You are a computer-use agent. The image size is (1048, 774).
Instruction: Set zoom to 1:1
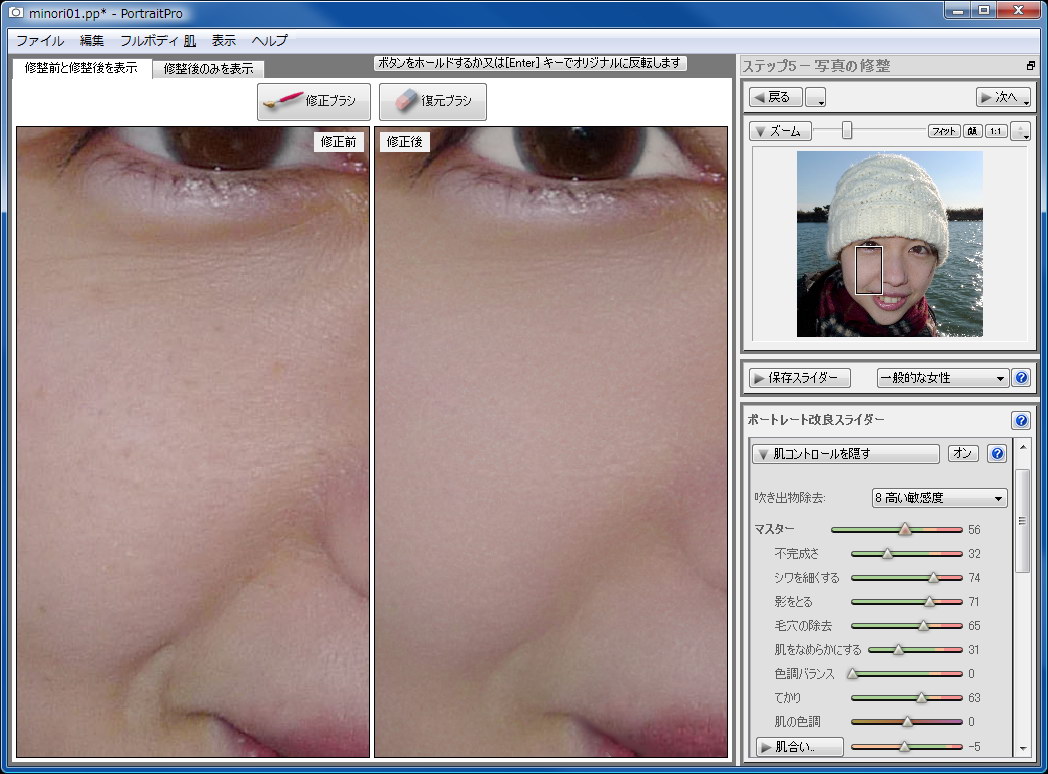tap(996, 131)
